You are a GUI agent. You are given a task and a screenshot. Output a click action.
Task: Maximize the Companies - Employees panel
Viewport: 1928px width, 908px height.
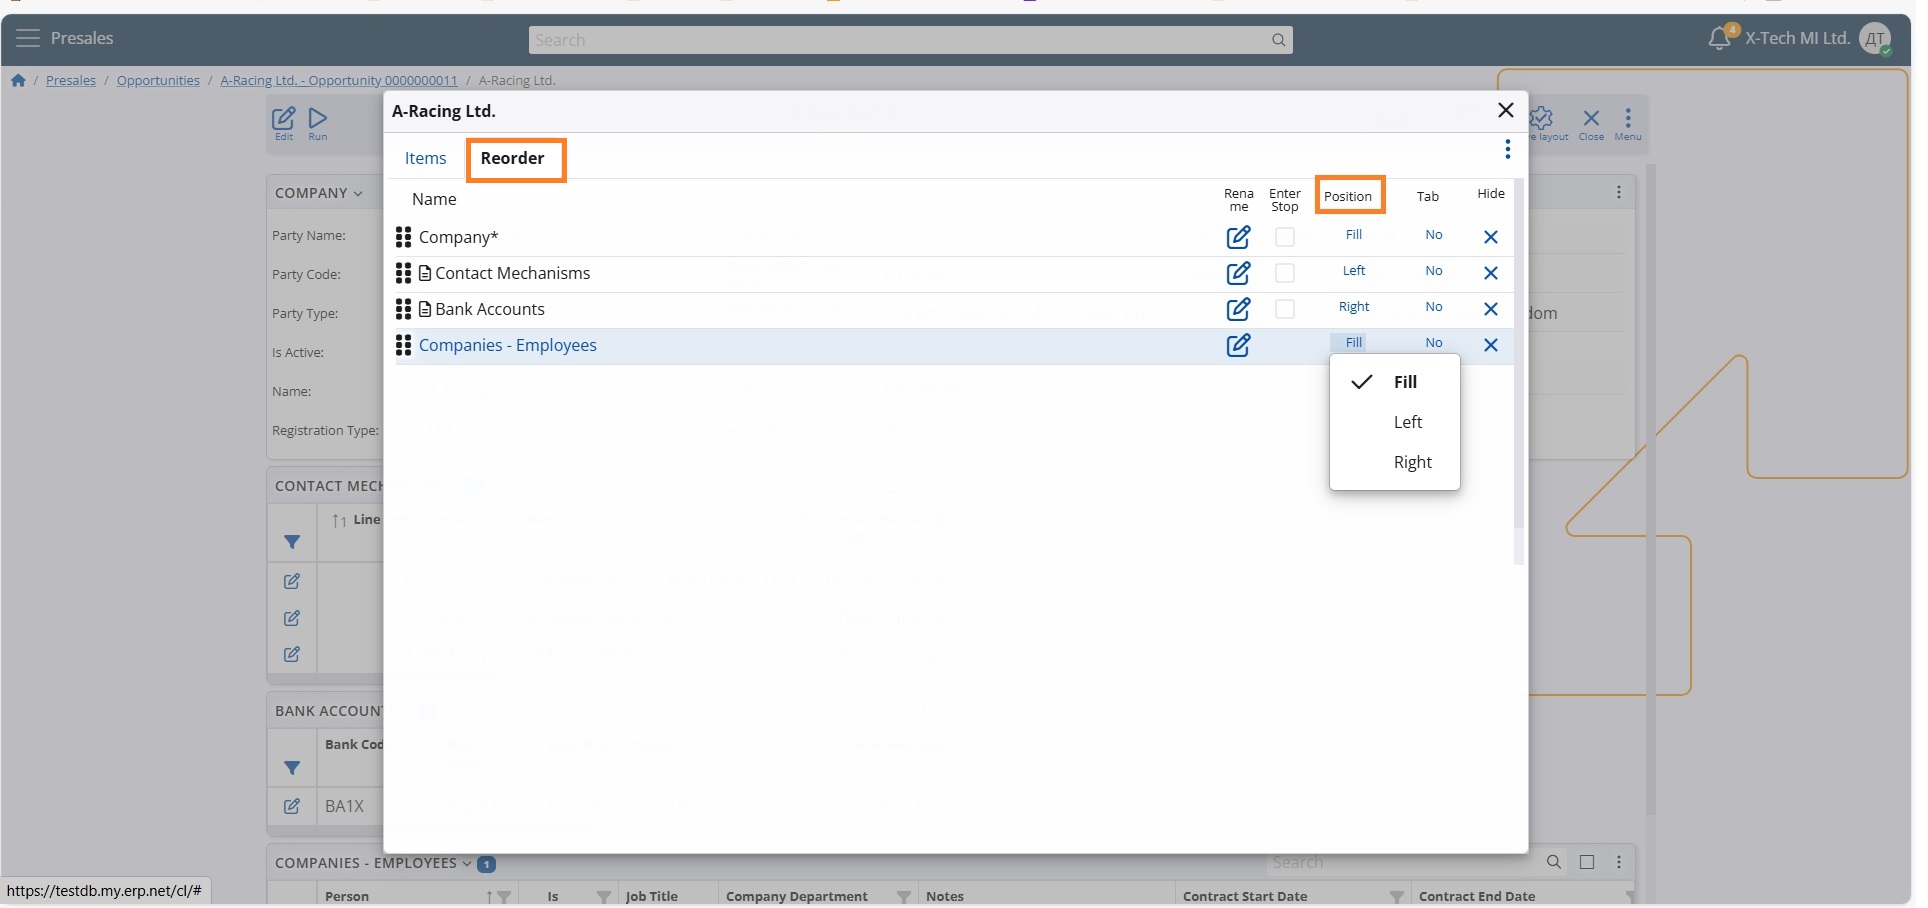pos(1586,862)
